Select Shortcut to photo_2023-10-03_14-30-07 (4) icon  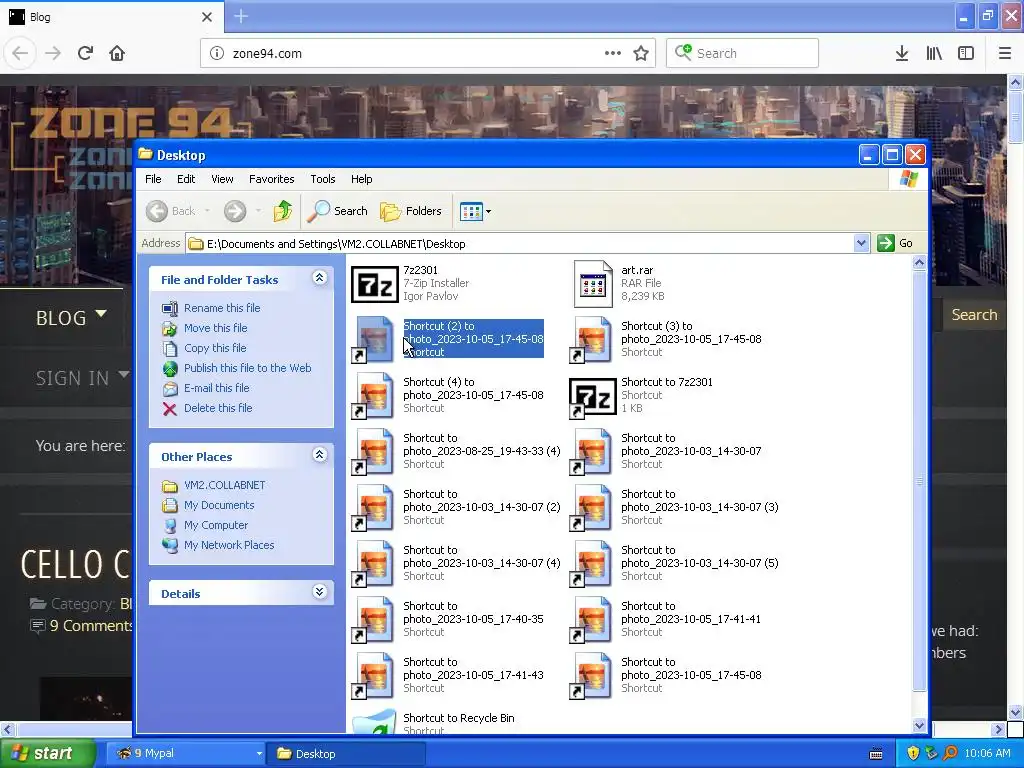point(373,564)
